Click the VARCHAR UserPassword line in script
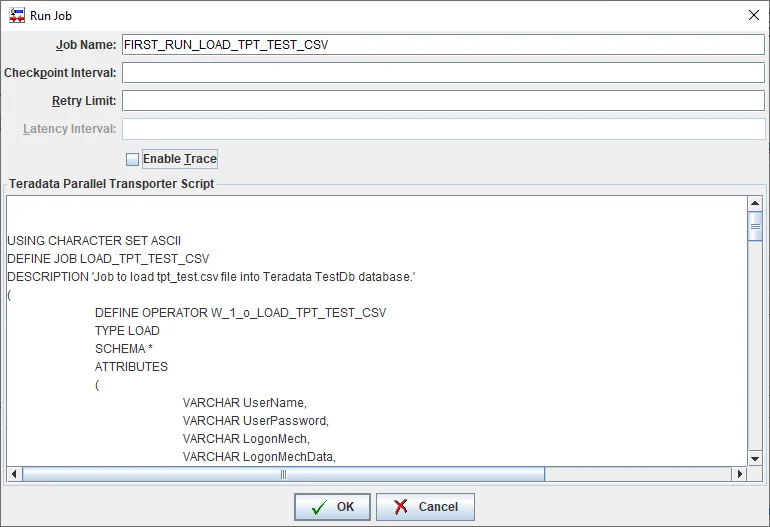Screen dimensions: 770x527 255,421
